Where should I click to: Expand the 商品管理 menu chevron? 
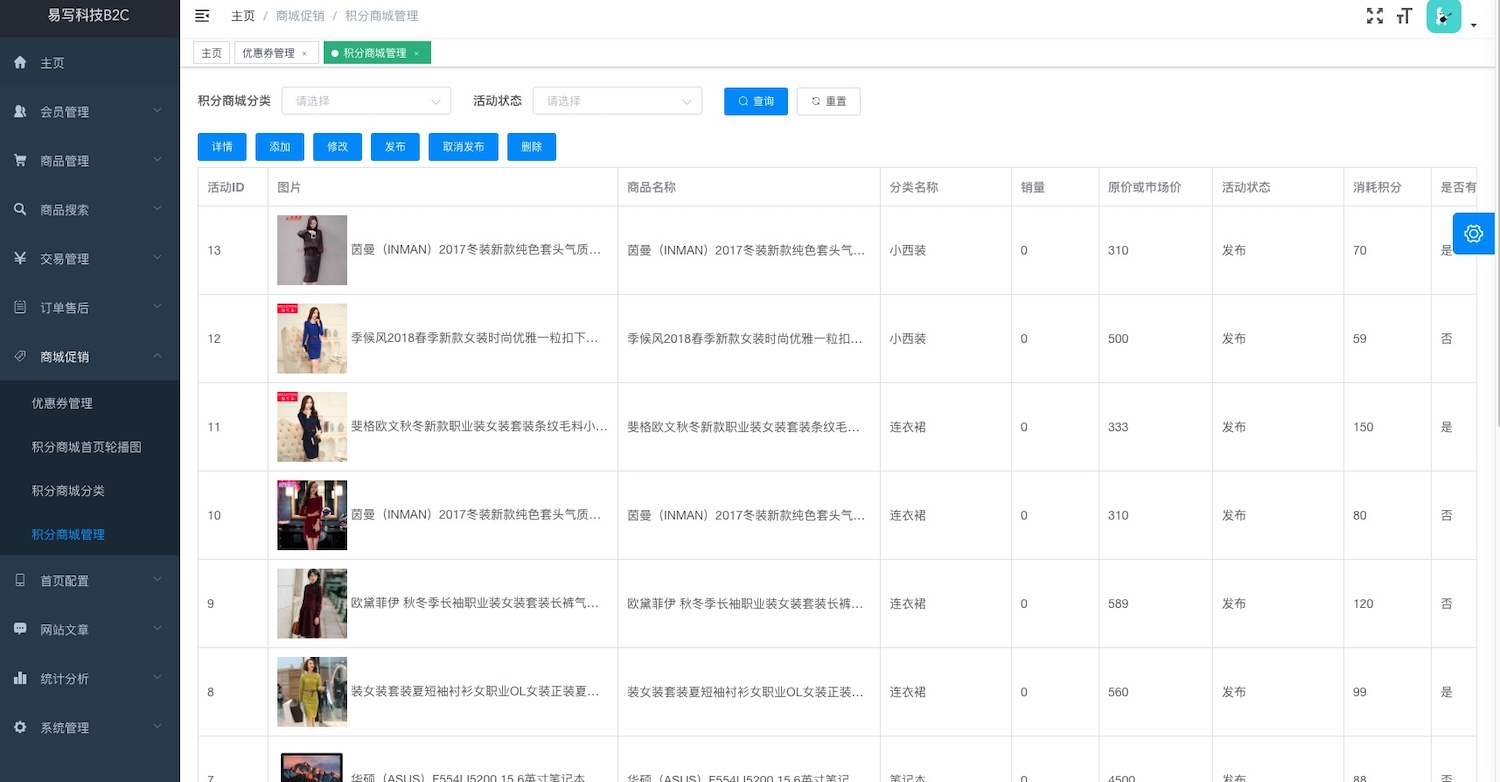point(157,160)
